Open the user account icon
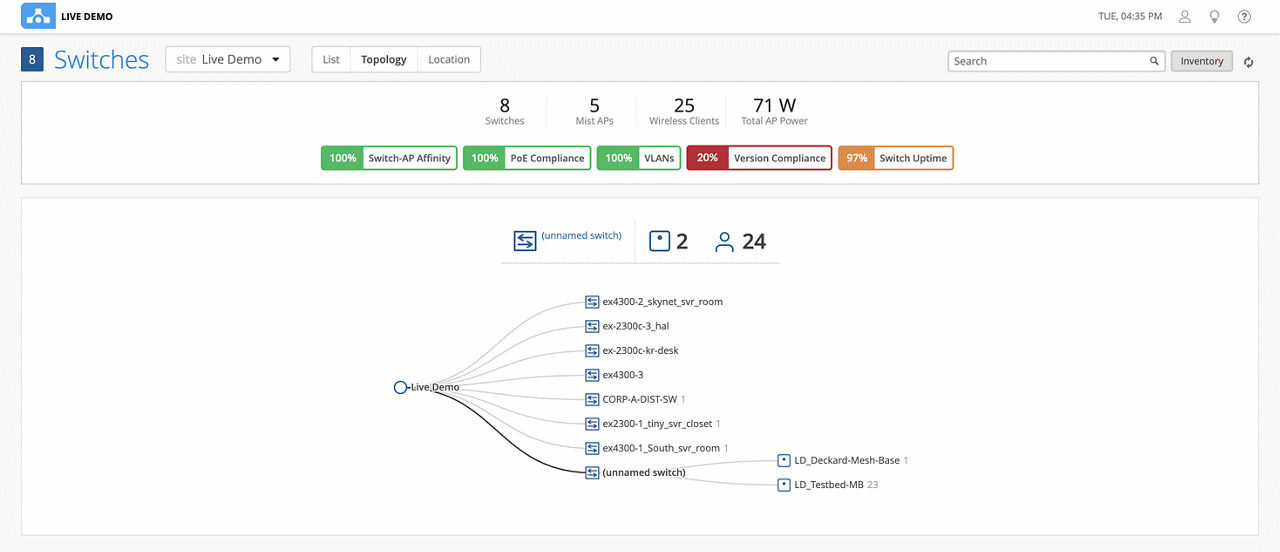 pos(1185,17)
